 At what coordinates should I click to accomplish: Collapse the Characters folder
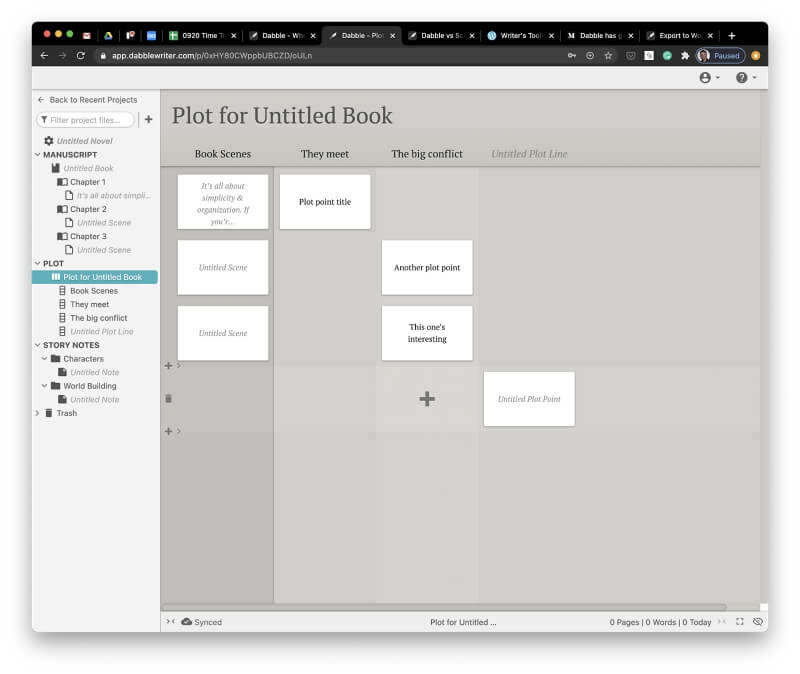44,359
